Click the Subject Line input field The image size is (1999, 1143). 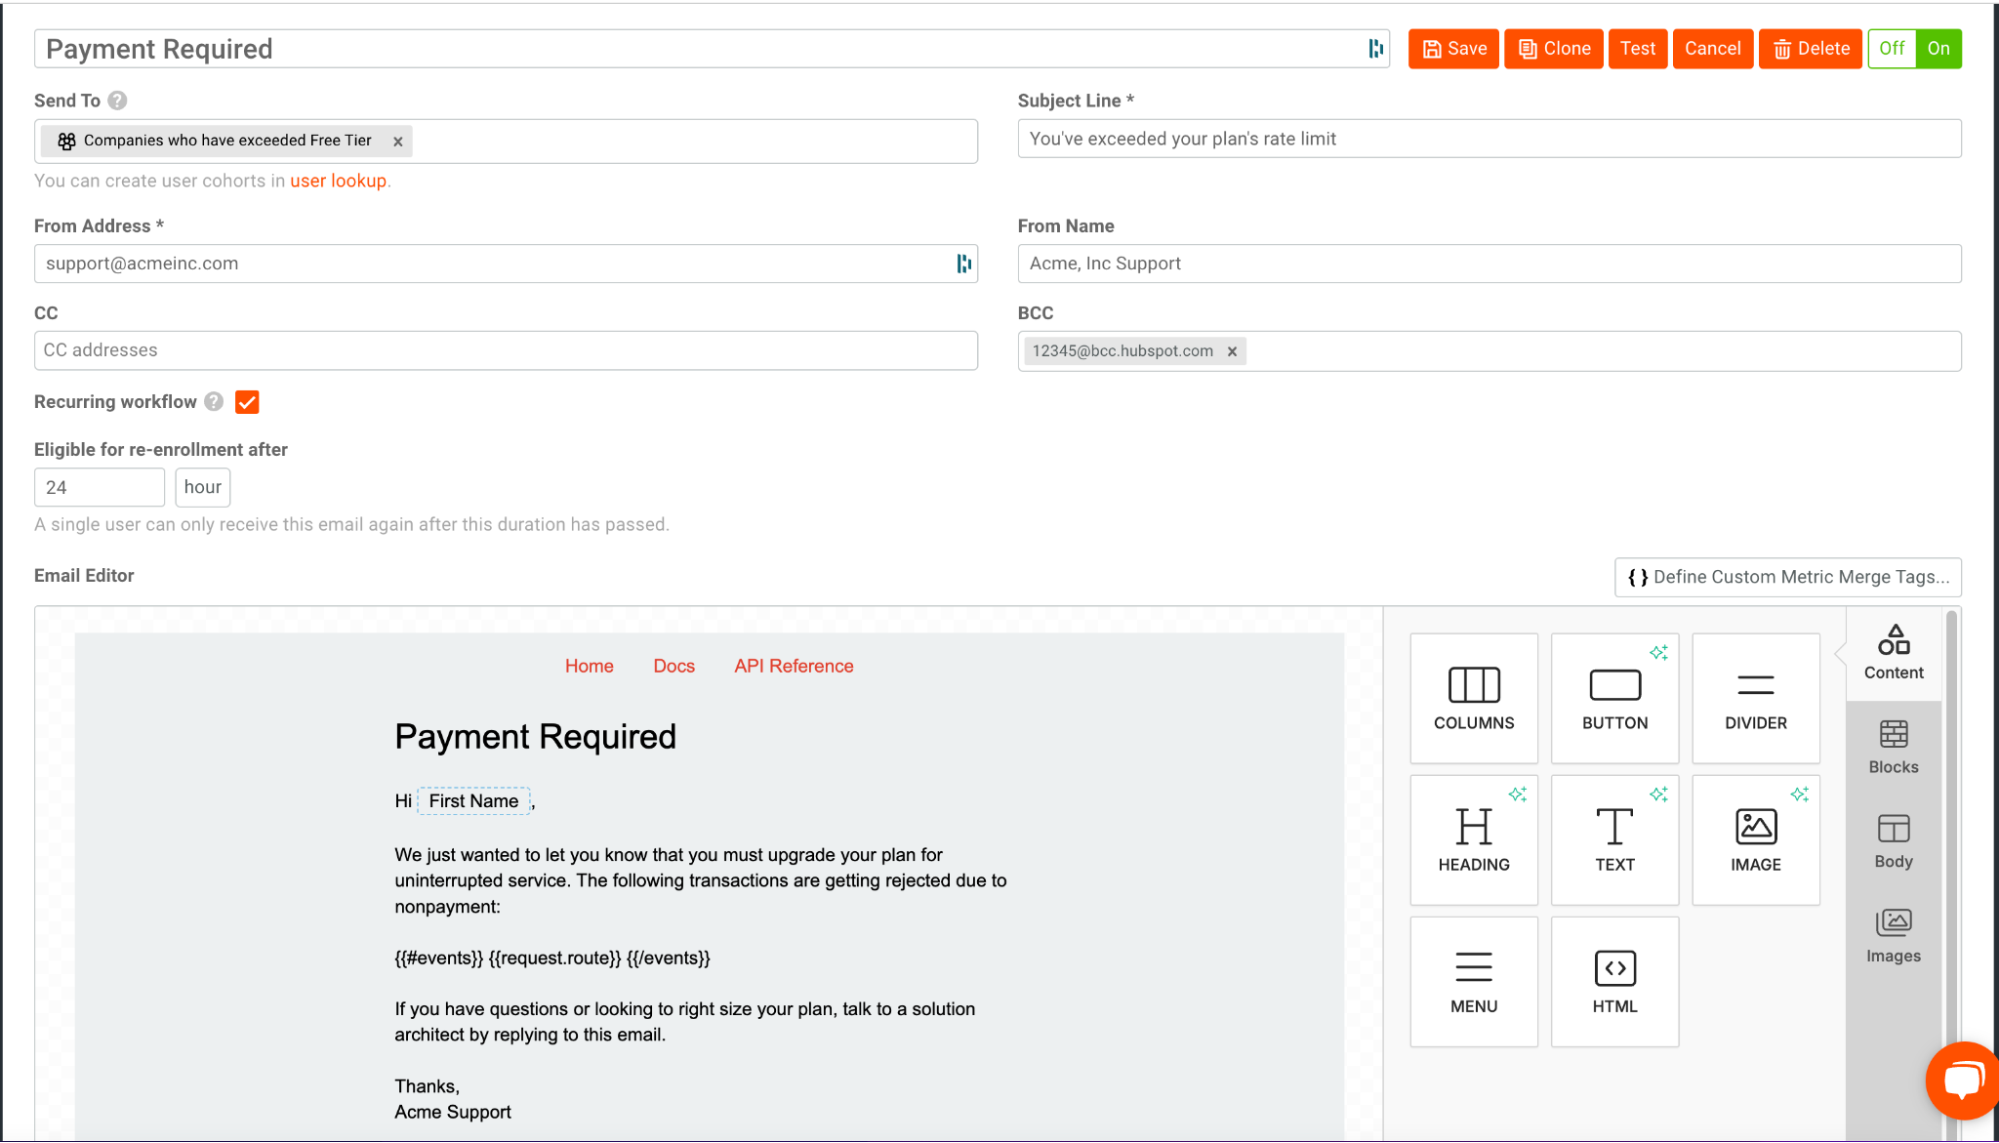click(x=1488, y=139)
